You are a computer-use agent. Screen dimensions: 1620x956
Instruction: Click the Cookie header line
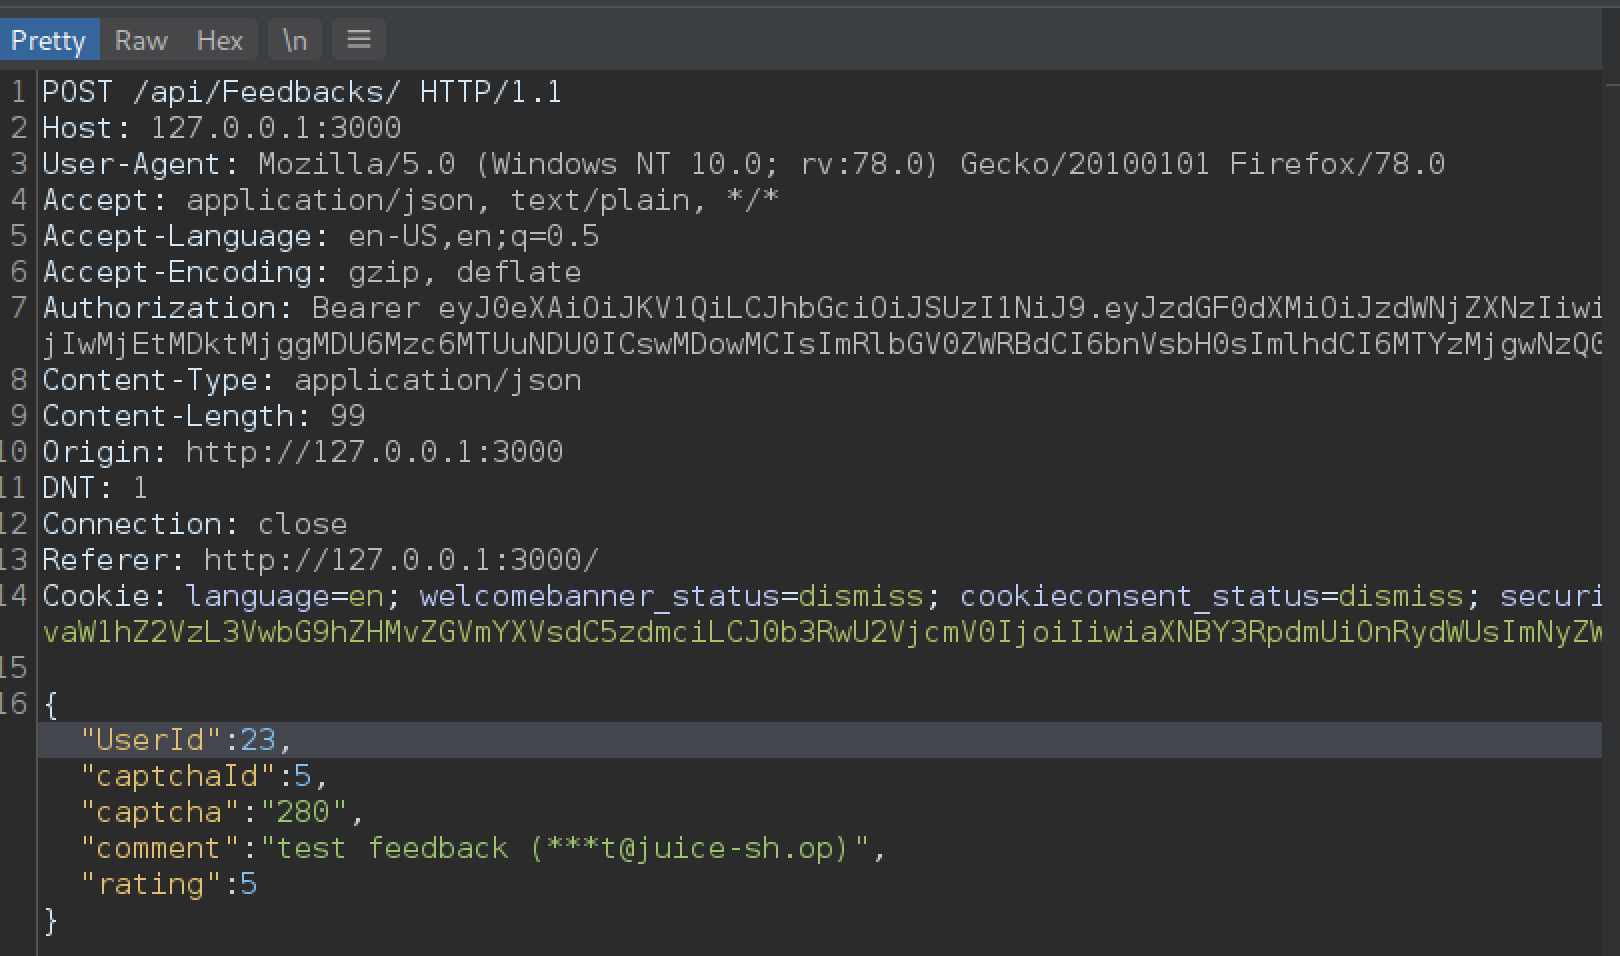coord(822,596)
